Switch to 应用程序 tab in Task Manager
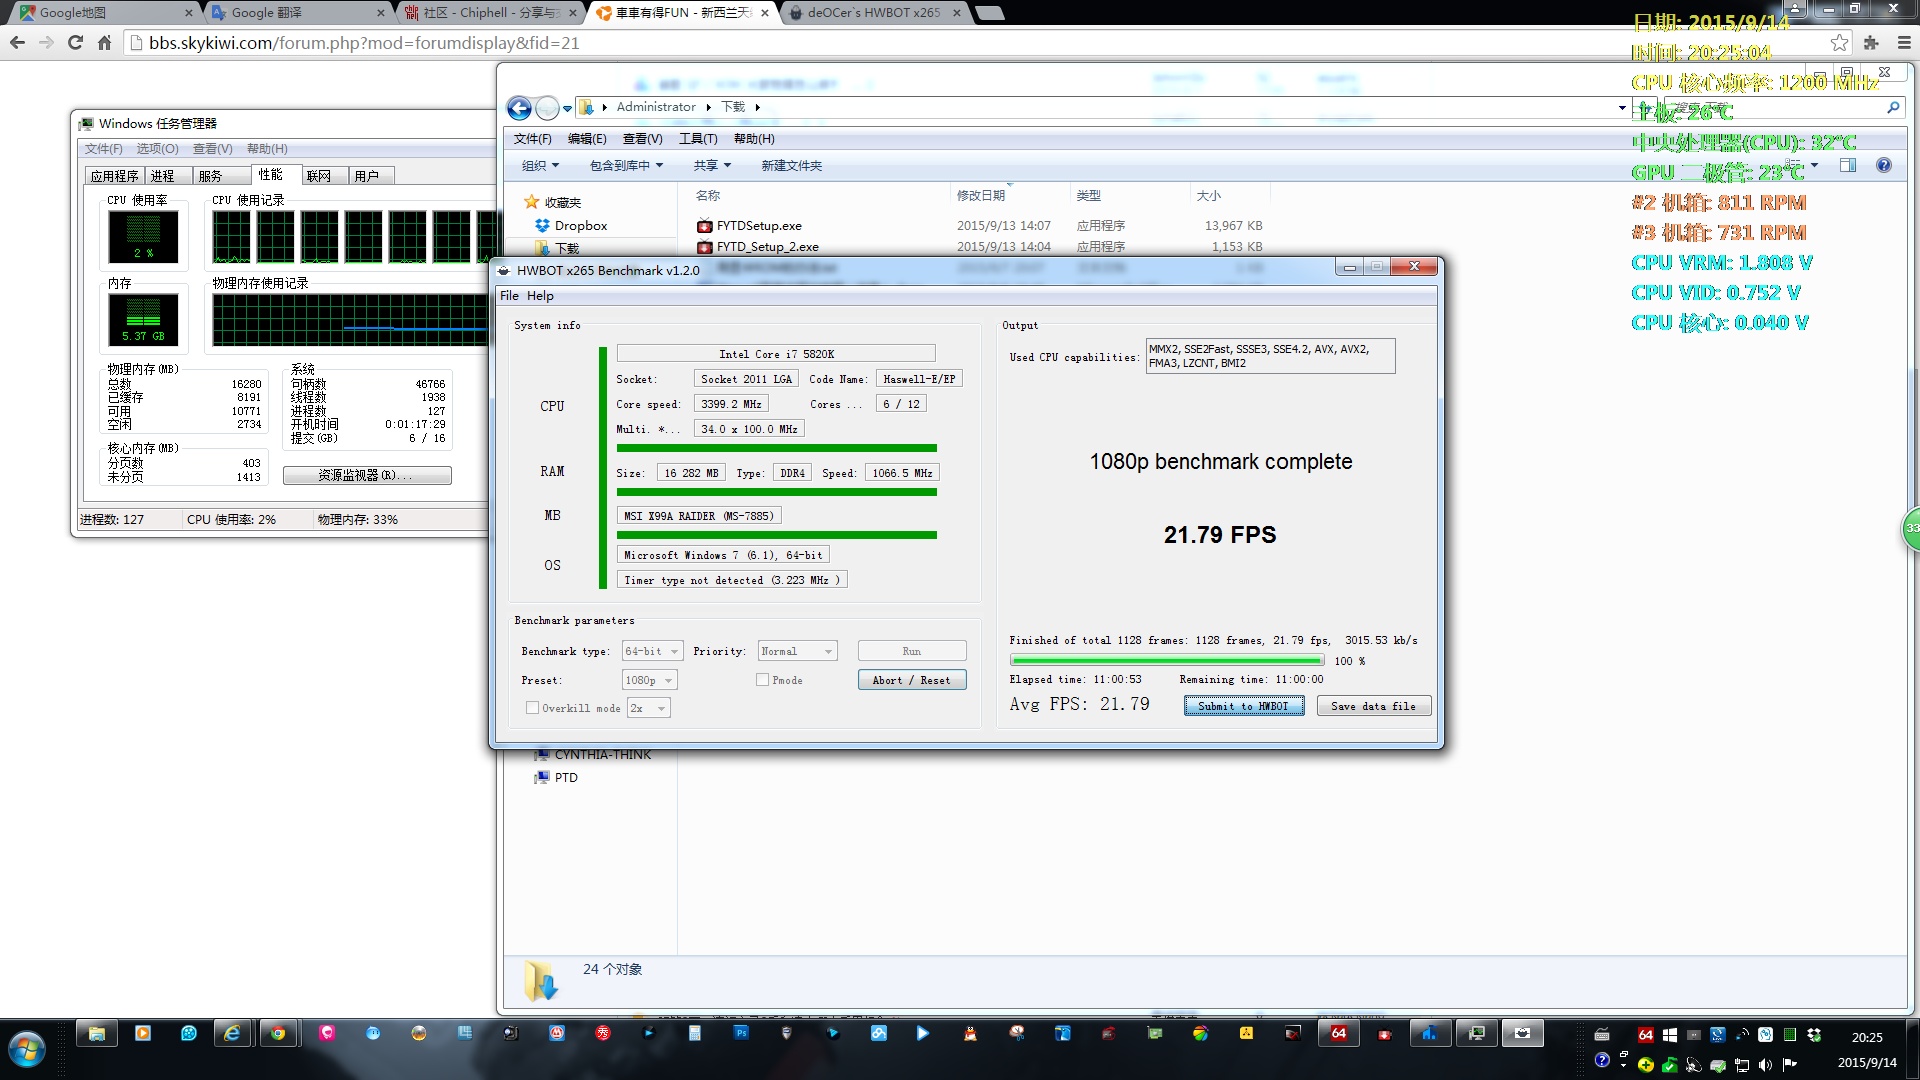The height and width of the screenshot is (1080, 1920). pyautogui.click(x=114, y=176)
